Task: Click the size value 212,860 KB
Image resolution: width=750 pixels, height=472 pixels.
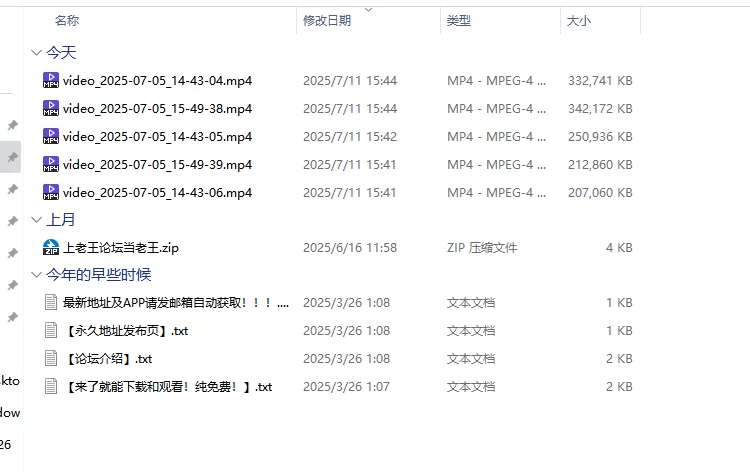Action: pos(600,165)
